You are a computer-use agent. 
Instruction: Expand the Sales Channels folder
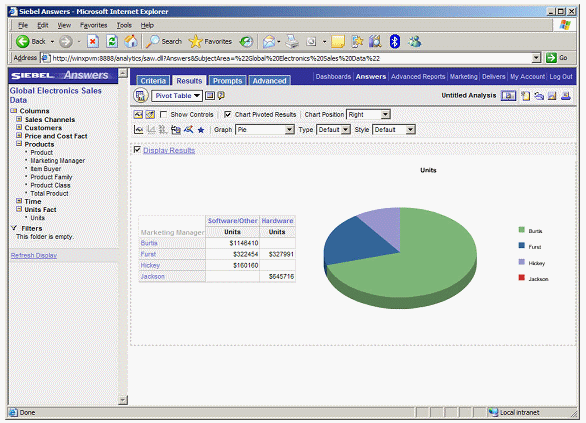point(19,119)
